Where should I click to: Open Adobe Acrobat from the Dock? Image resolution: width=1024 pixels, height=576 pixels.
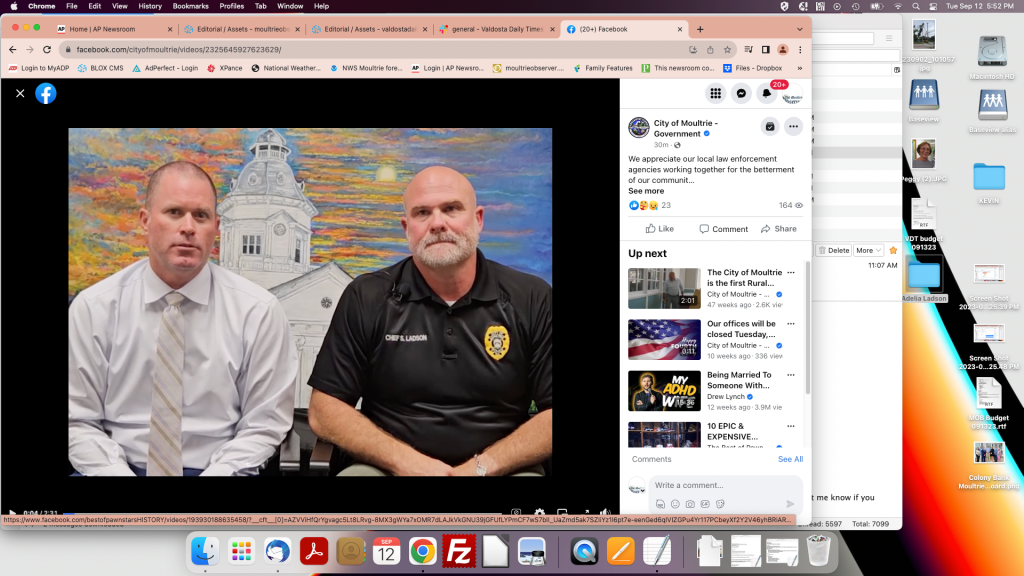(x=314, y=552)
